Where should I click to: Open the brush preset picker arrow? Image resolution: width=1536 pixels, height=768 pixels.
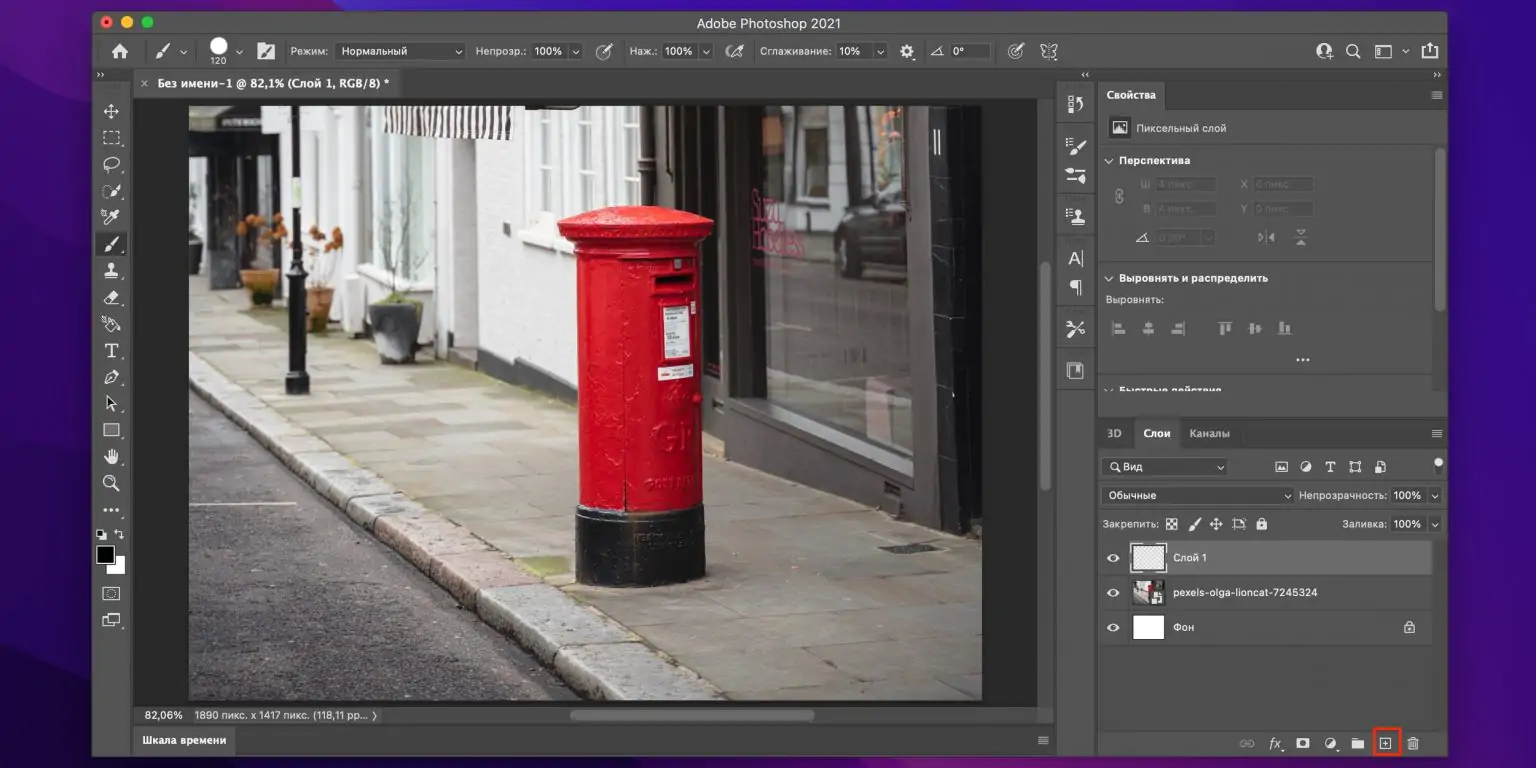(239, 52)
